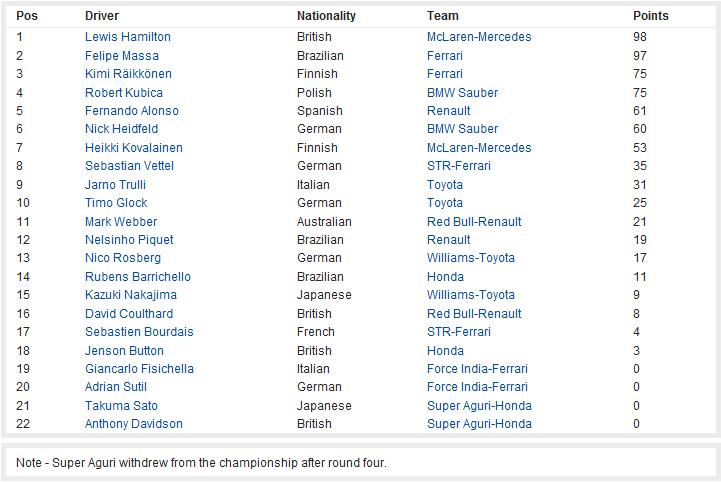Click Kimi Räikkönen's name
Screen dimensions: 721x482
click(x=128, y=74)
